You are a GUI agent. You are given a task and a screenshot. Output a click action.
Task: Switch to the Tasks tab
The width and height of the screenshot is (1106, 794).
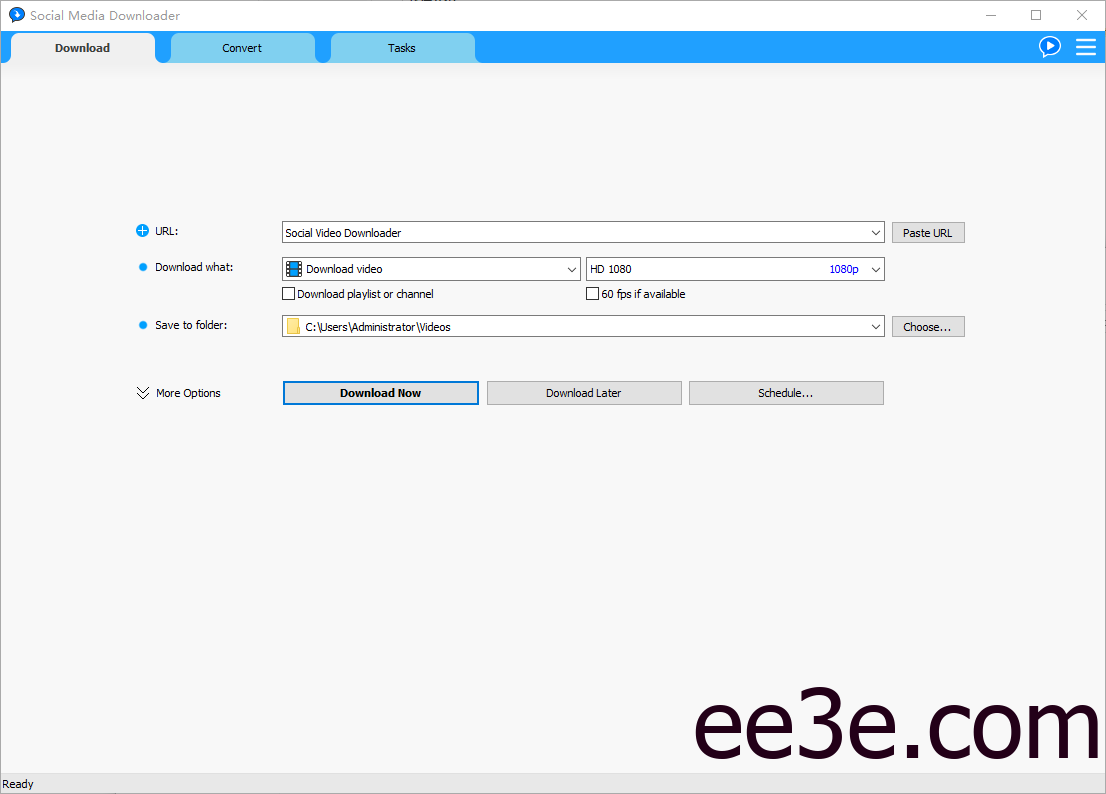point(401,48)
